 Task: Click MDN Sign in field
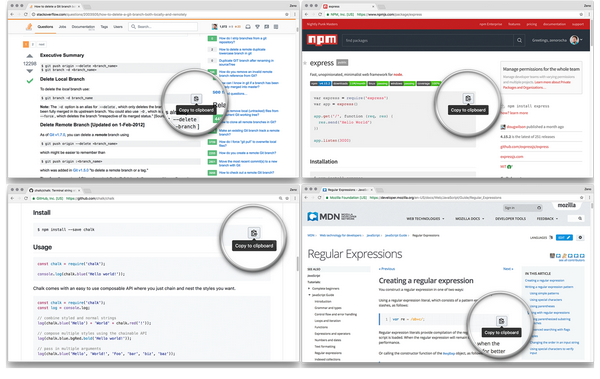click(x=523, y=207)
